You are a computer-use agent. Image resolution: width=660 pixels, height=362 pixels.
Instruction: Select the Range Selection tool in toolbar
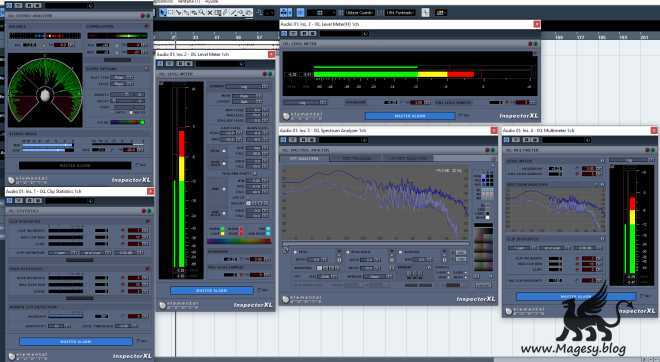pyautogui.click(x=170, y=13)
